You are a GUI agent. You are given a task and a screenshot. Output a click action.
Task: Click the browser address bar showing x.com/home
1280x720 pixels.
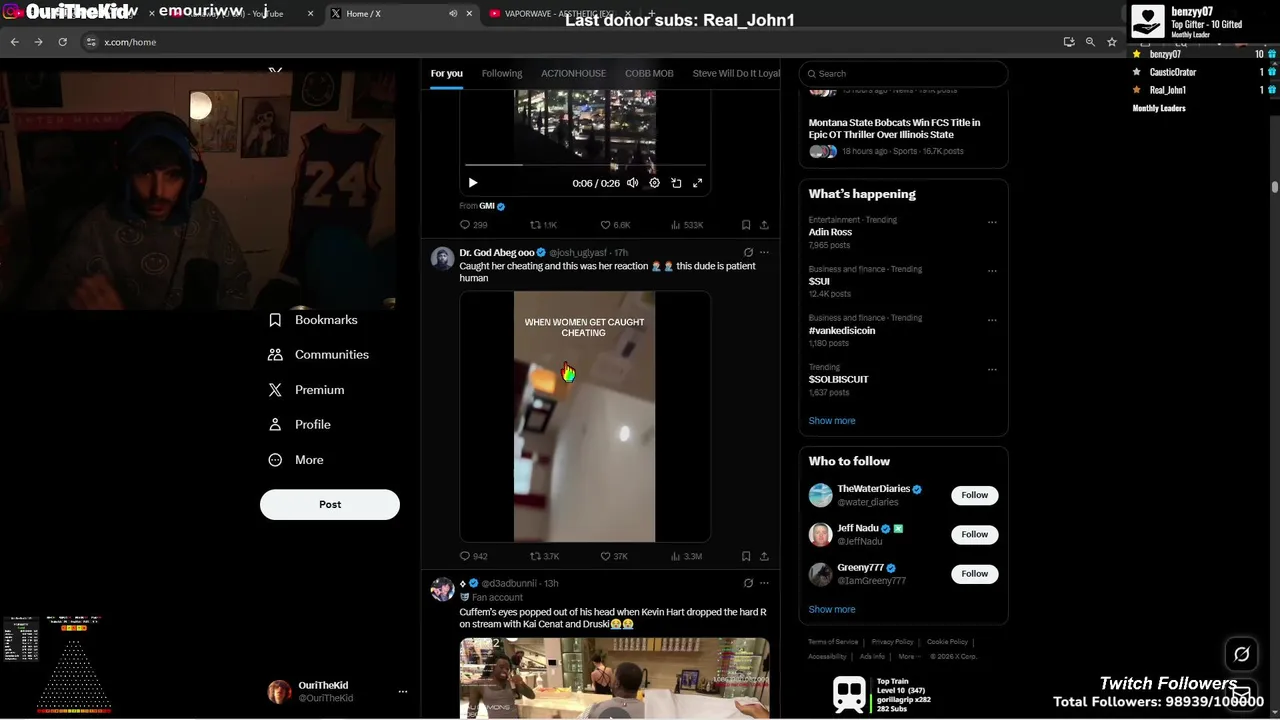pos(570,42)
